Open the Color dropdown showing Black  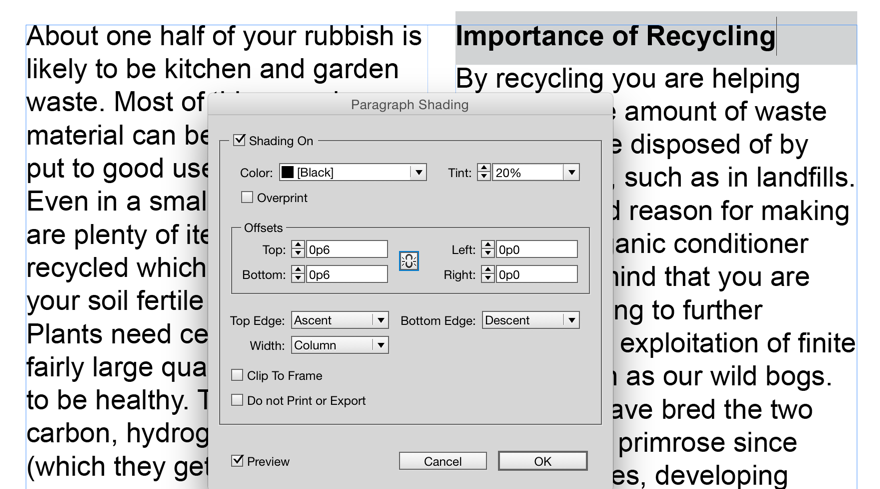tap(418, 173)
